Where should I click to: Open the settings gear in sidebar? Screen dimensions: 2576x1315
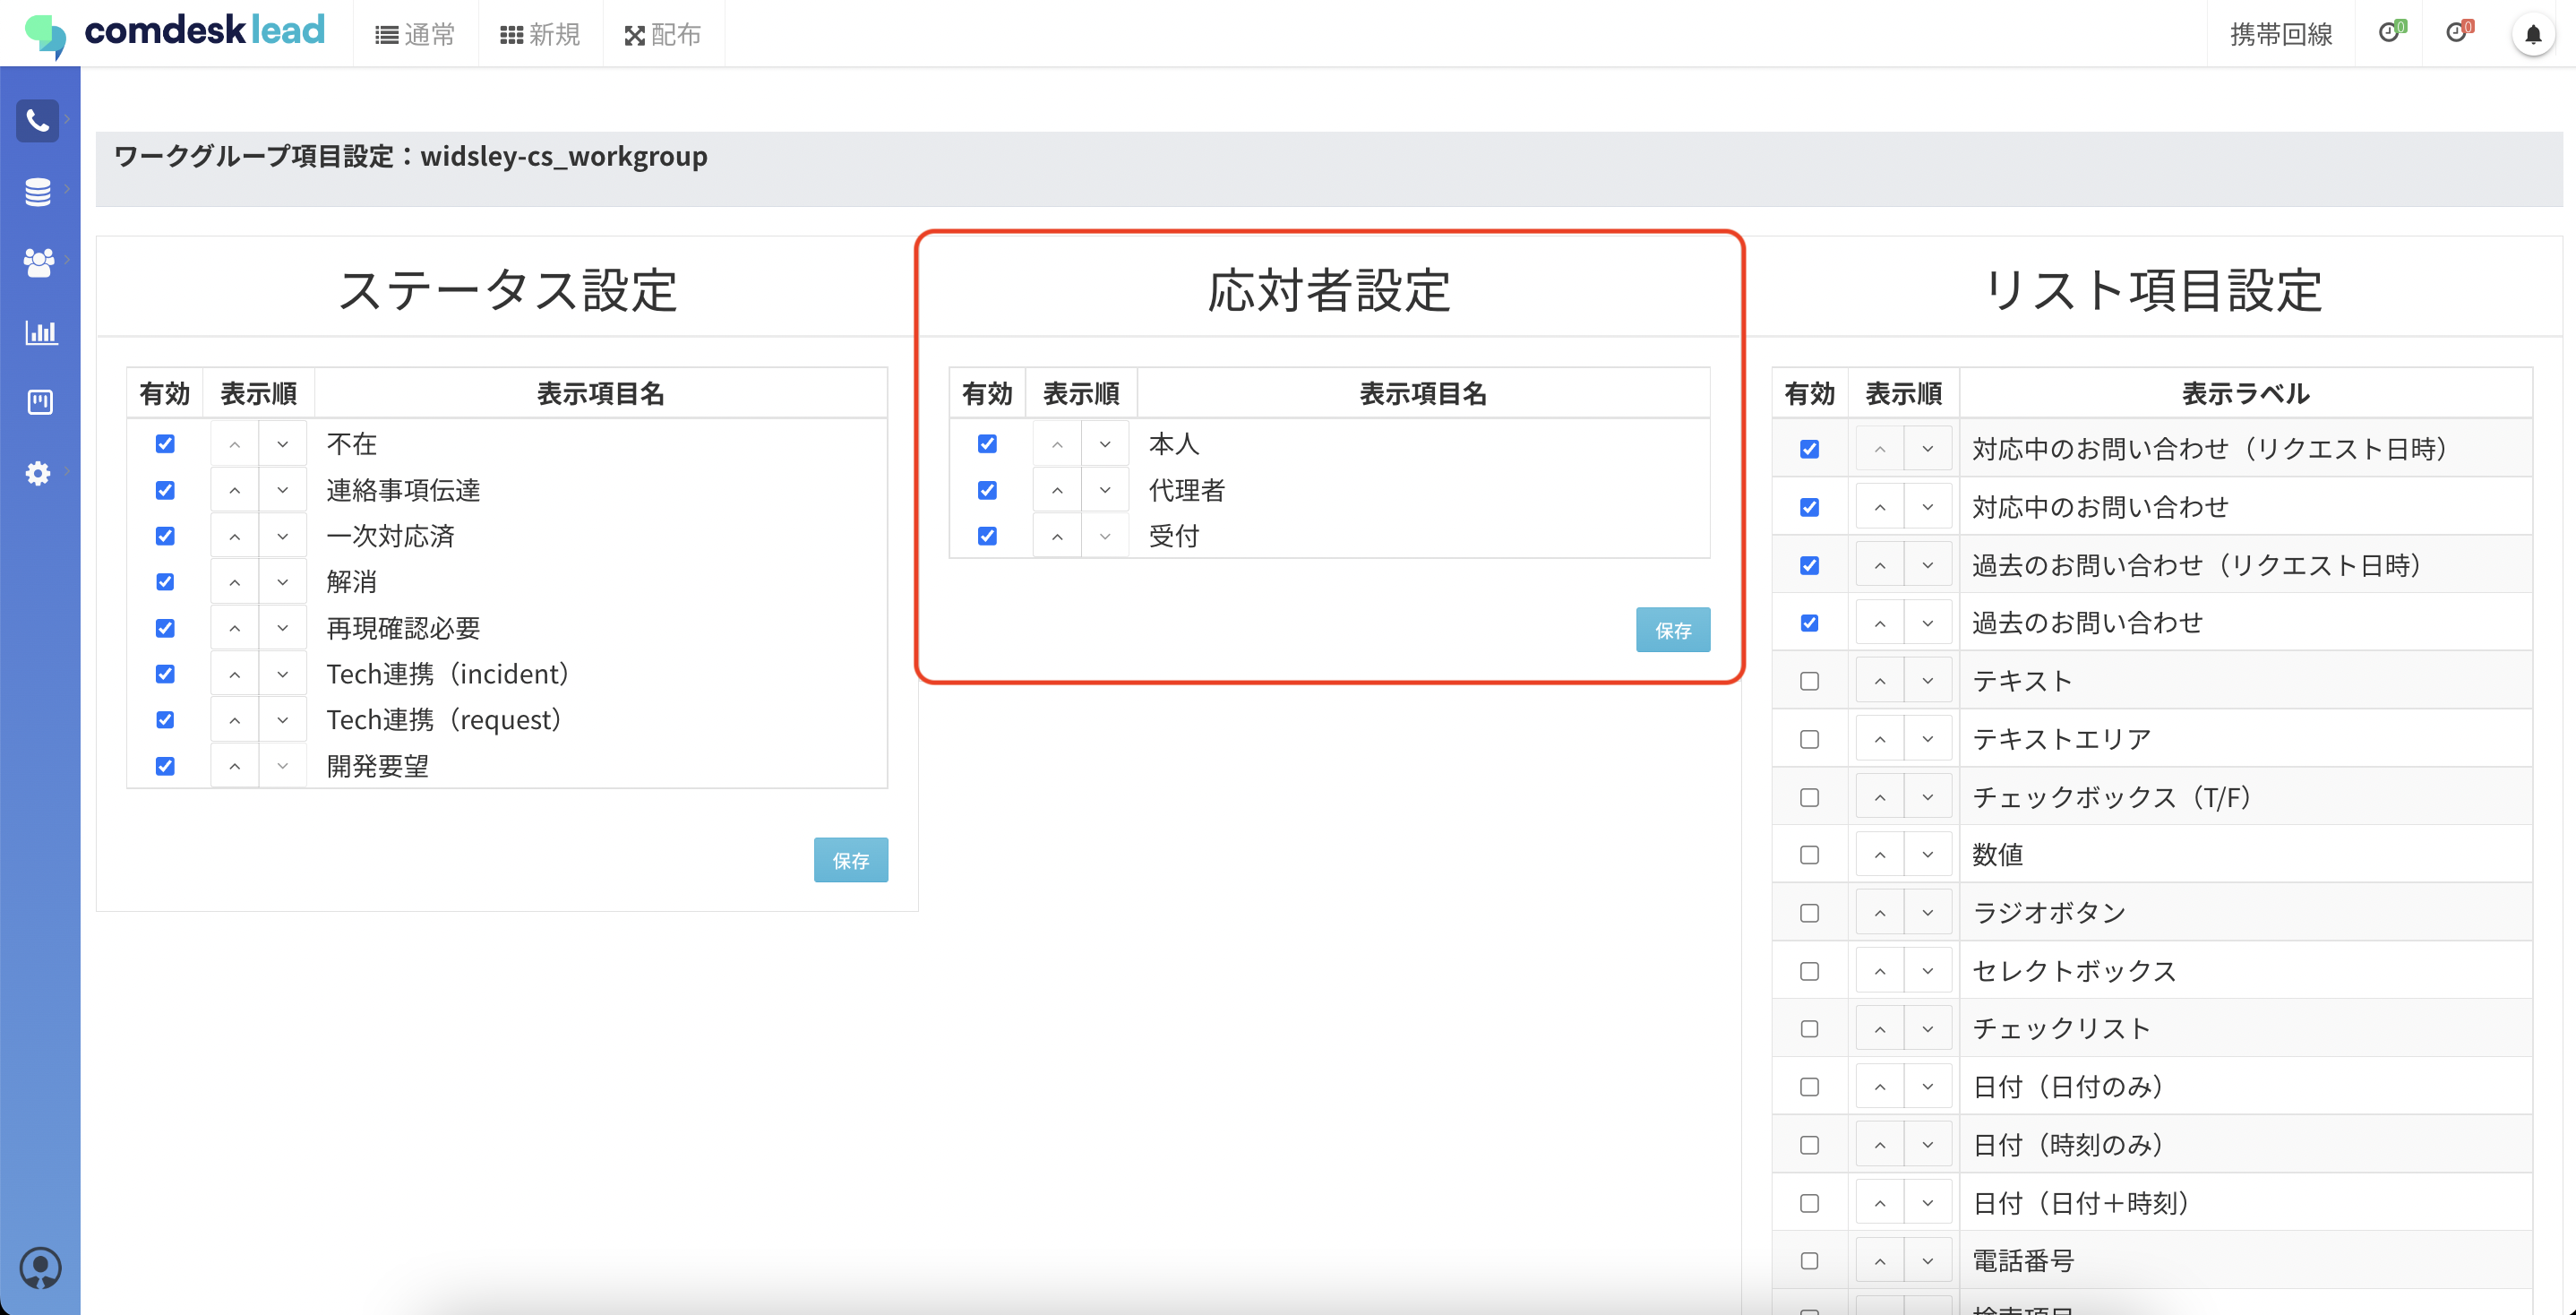click(x=38, y=472)
